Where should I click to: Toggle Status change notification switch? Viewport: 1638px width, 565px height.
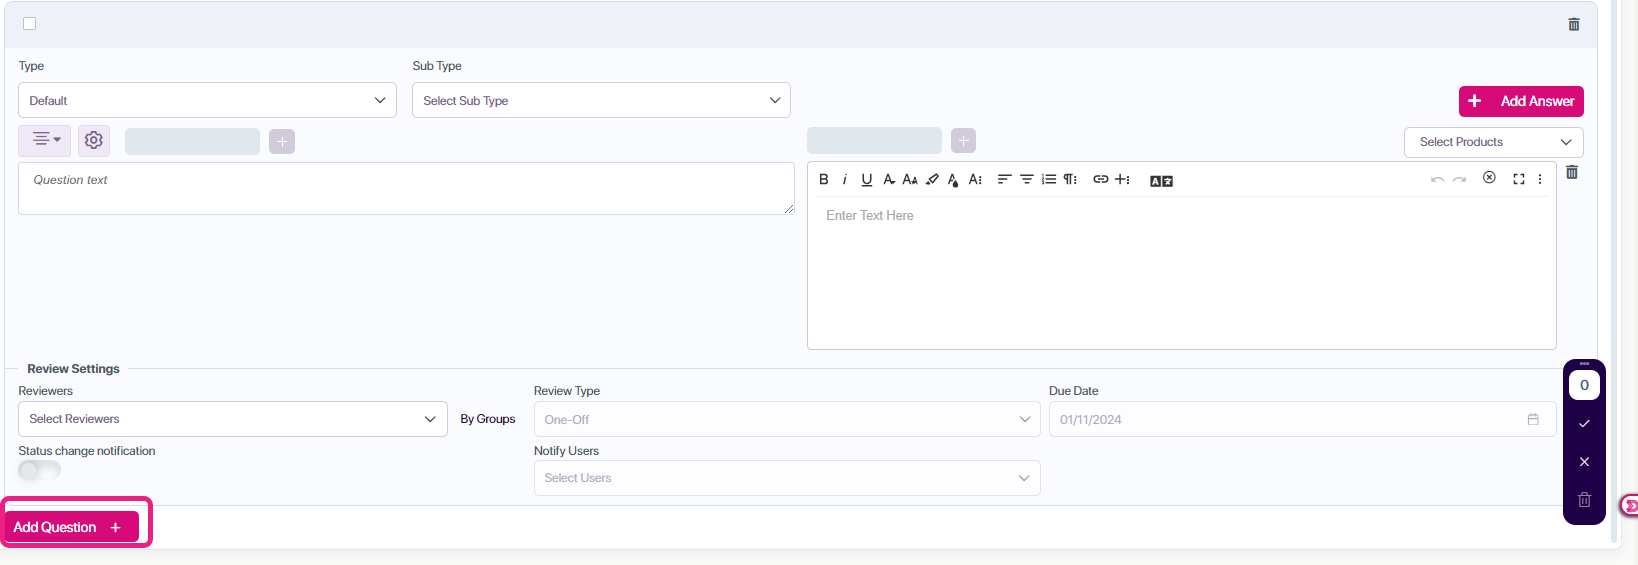[x=40, y=470]
